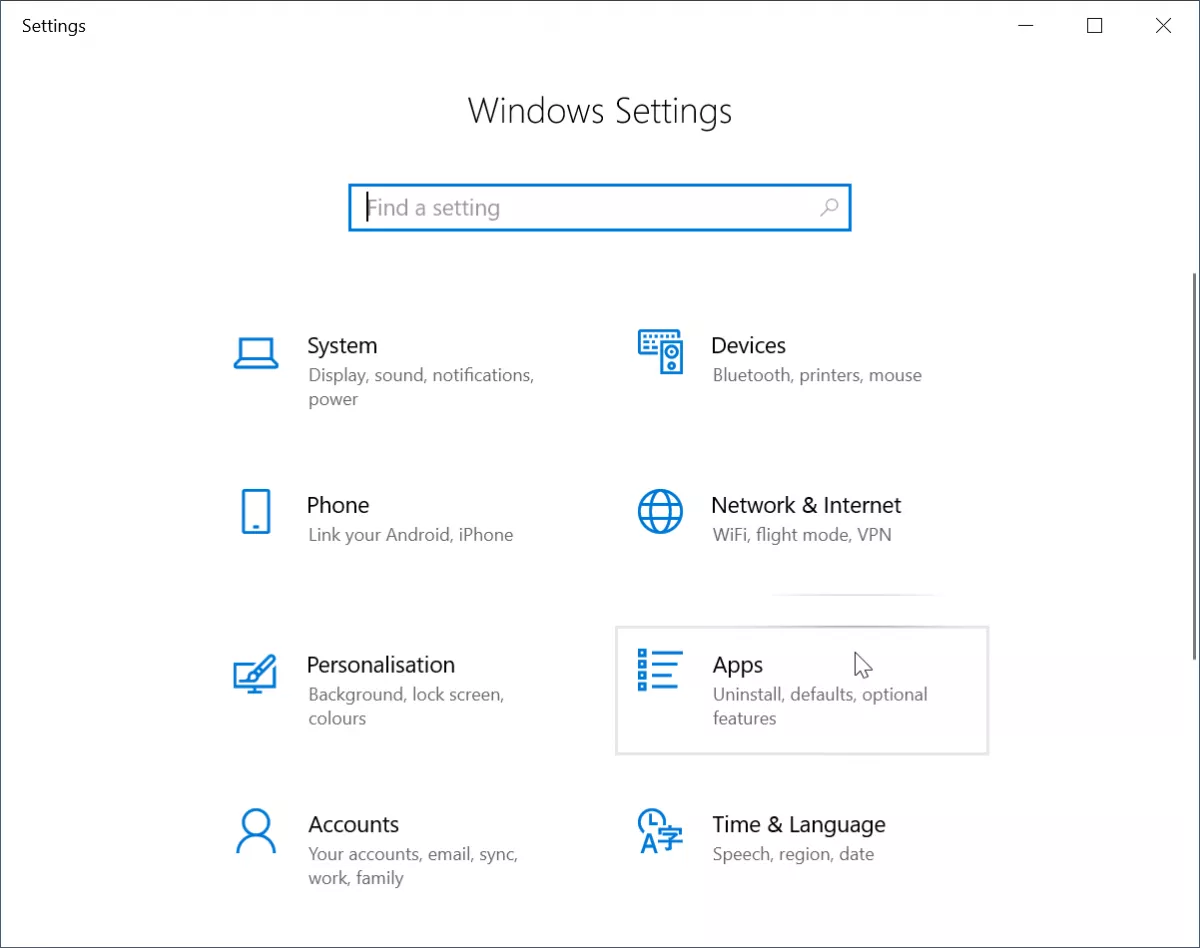
Task: Click 'Uninstall, defaults, optional features' description
Action: click(820, 706)
